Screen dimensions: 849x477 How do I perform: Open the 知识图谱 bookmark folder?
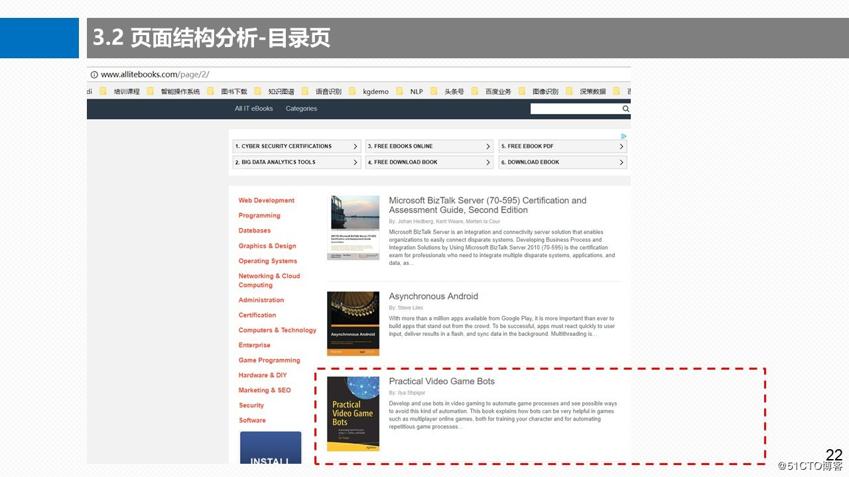(275, 92)
